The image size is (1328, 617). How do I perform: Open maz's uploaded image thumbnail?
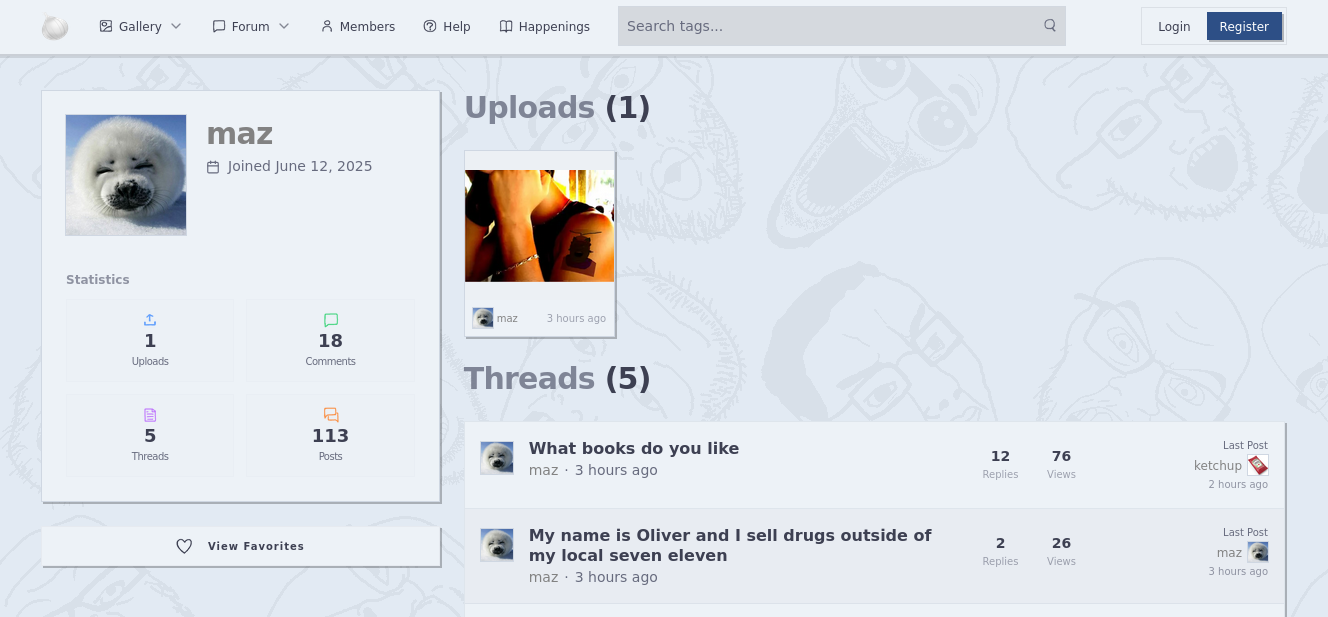pos(540,226)
